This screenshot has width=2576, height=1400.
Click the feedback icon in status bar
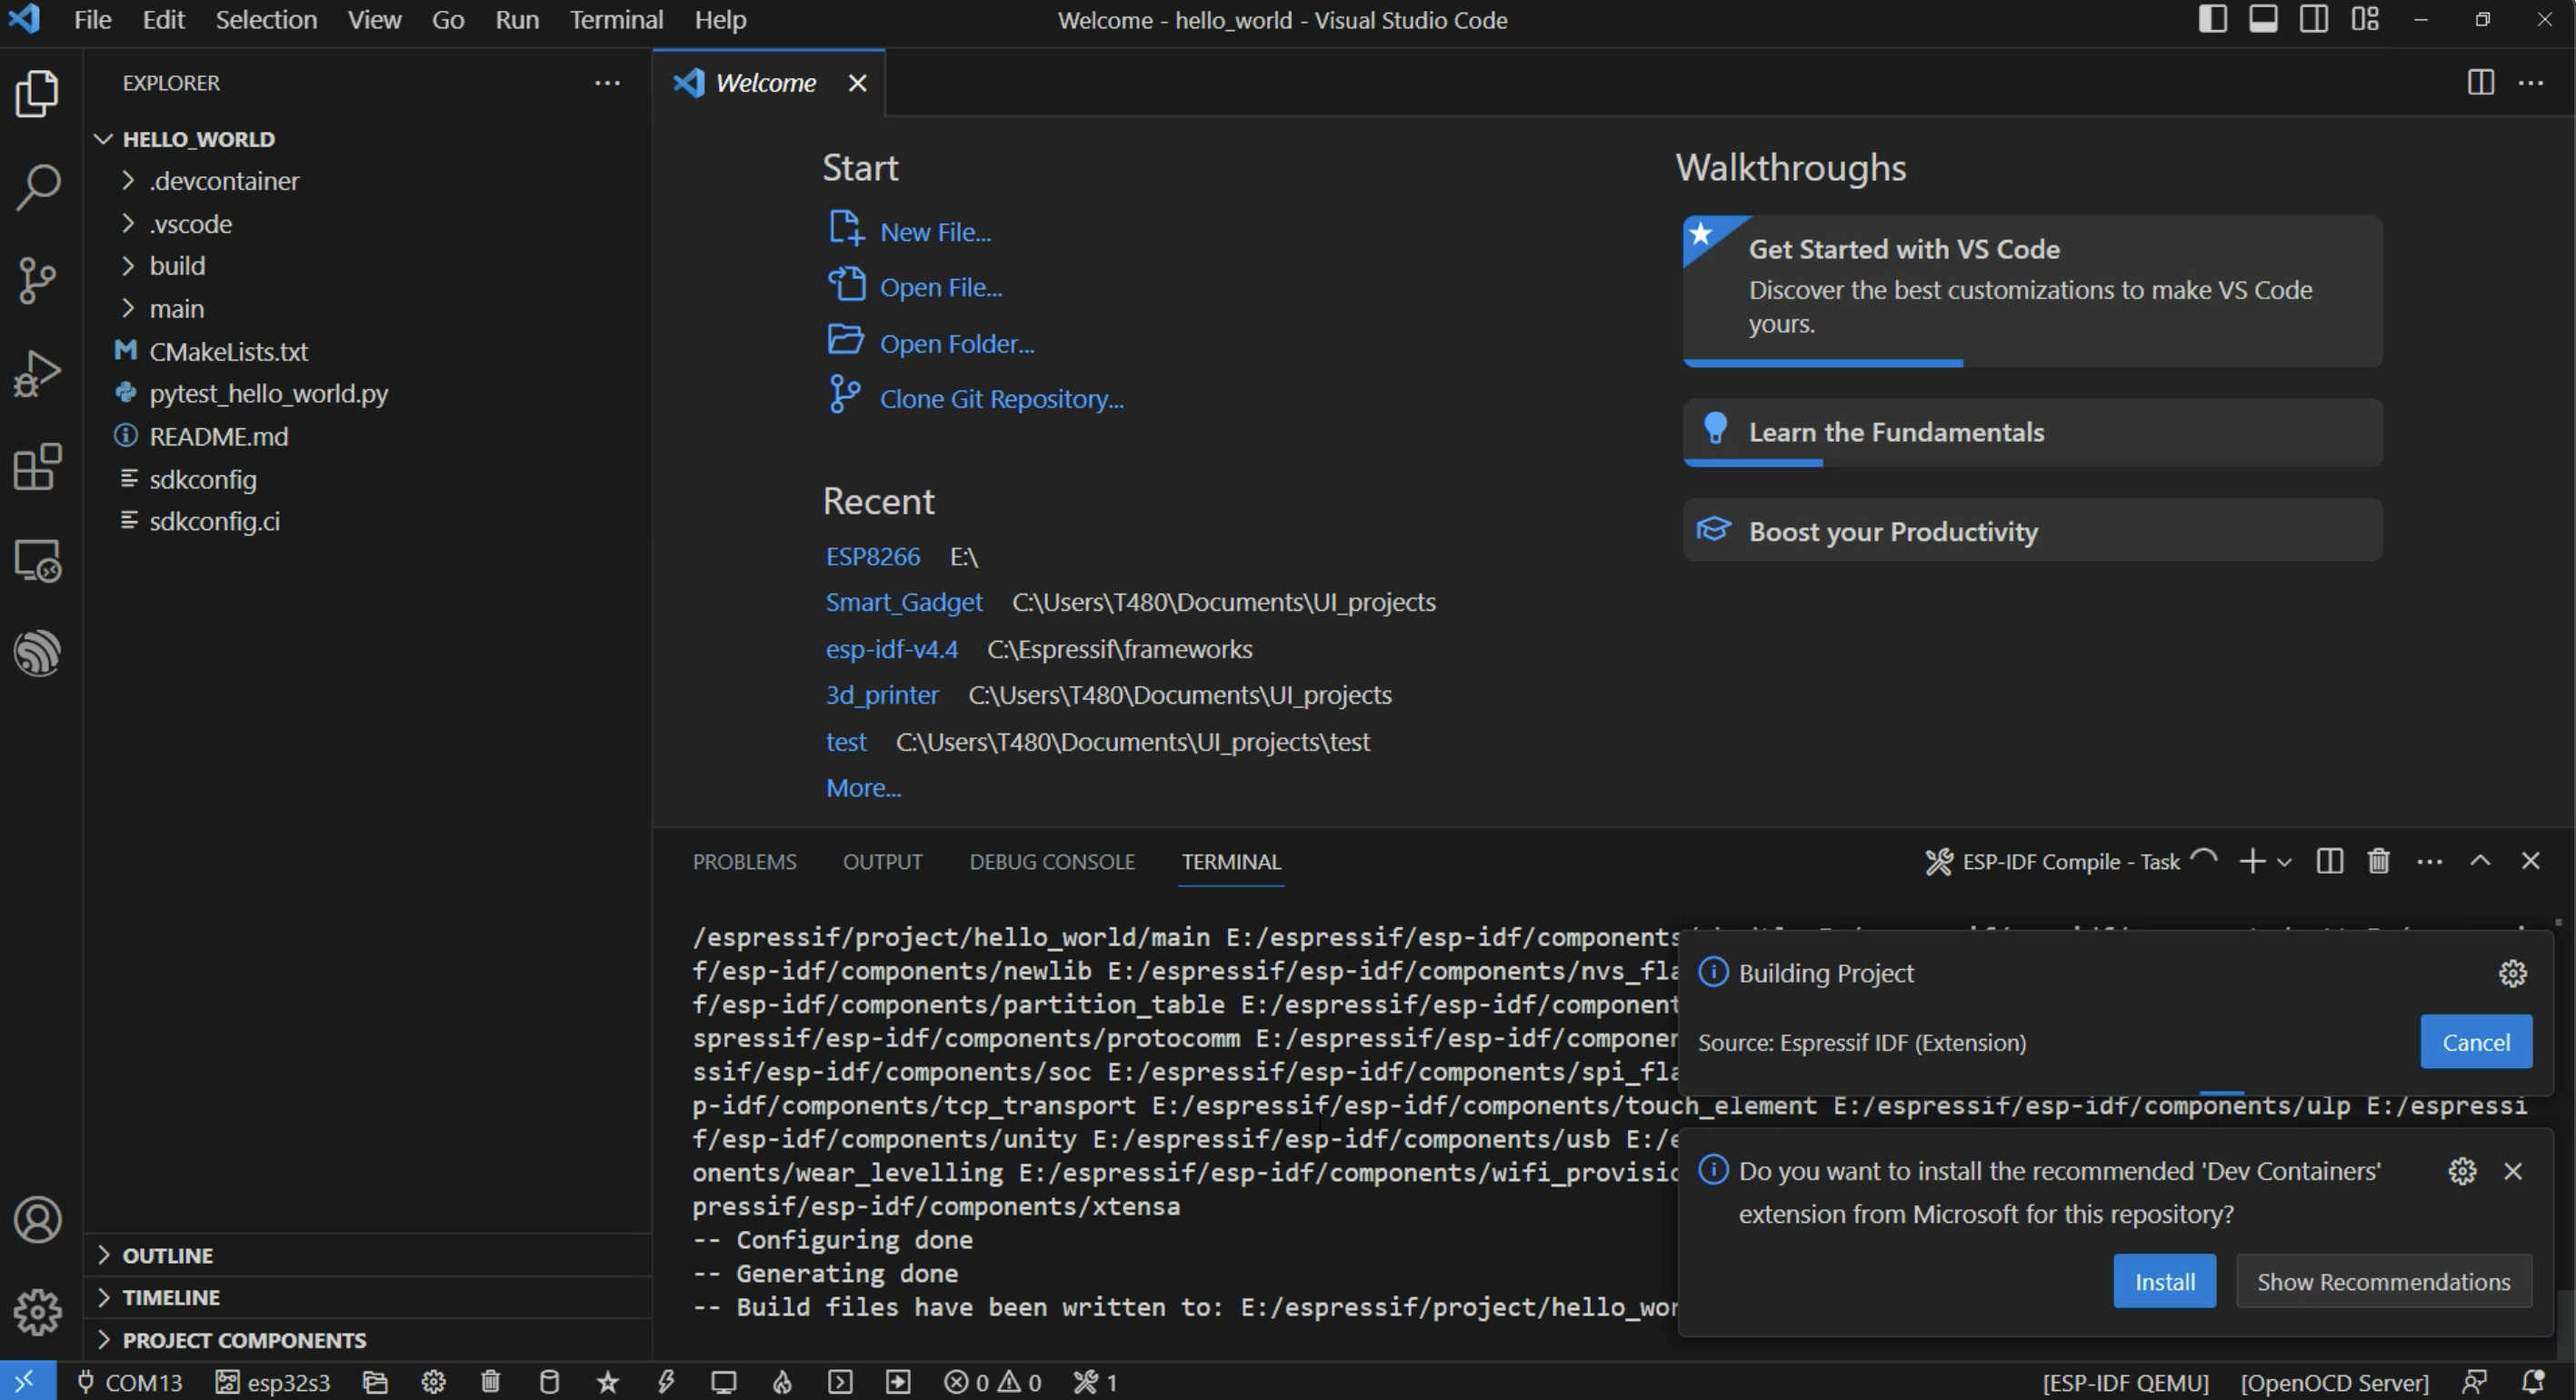(x=2475, y=1382)
